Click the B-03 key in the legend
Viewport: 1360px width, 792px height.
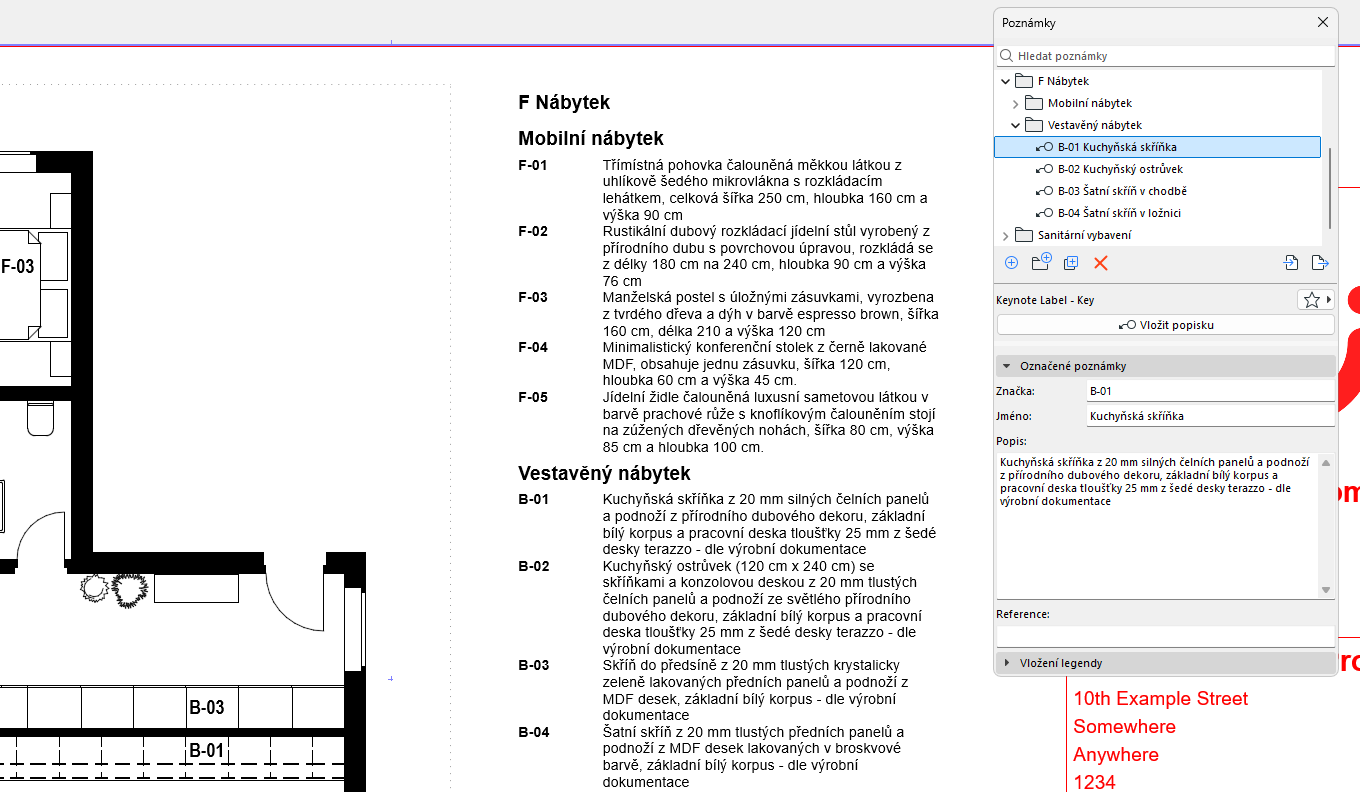(534, 665)
